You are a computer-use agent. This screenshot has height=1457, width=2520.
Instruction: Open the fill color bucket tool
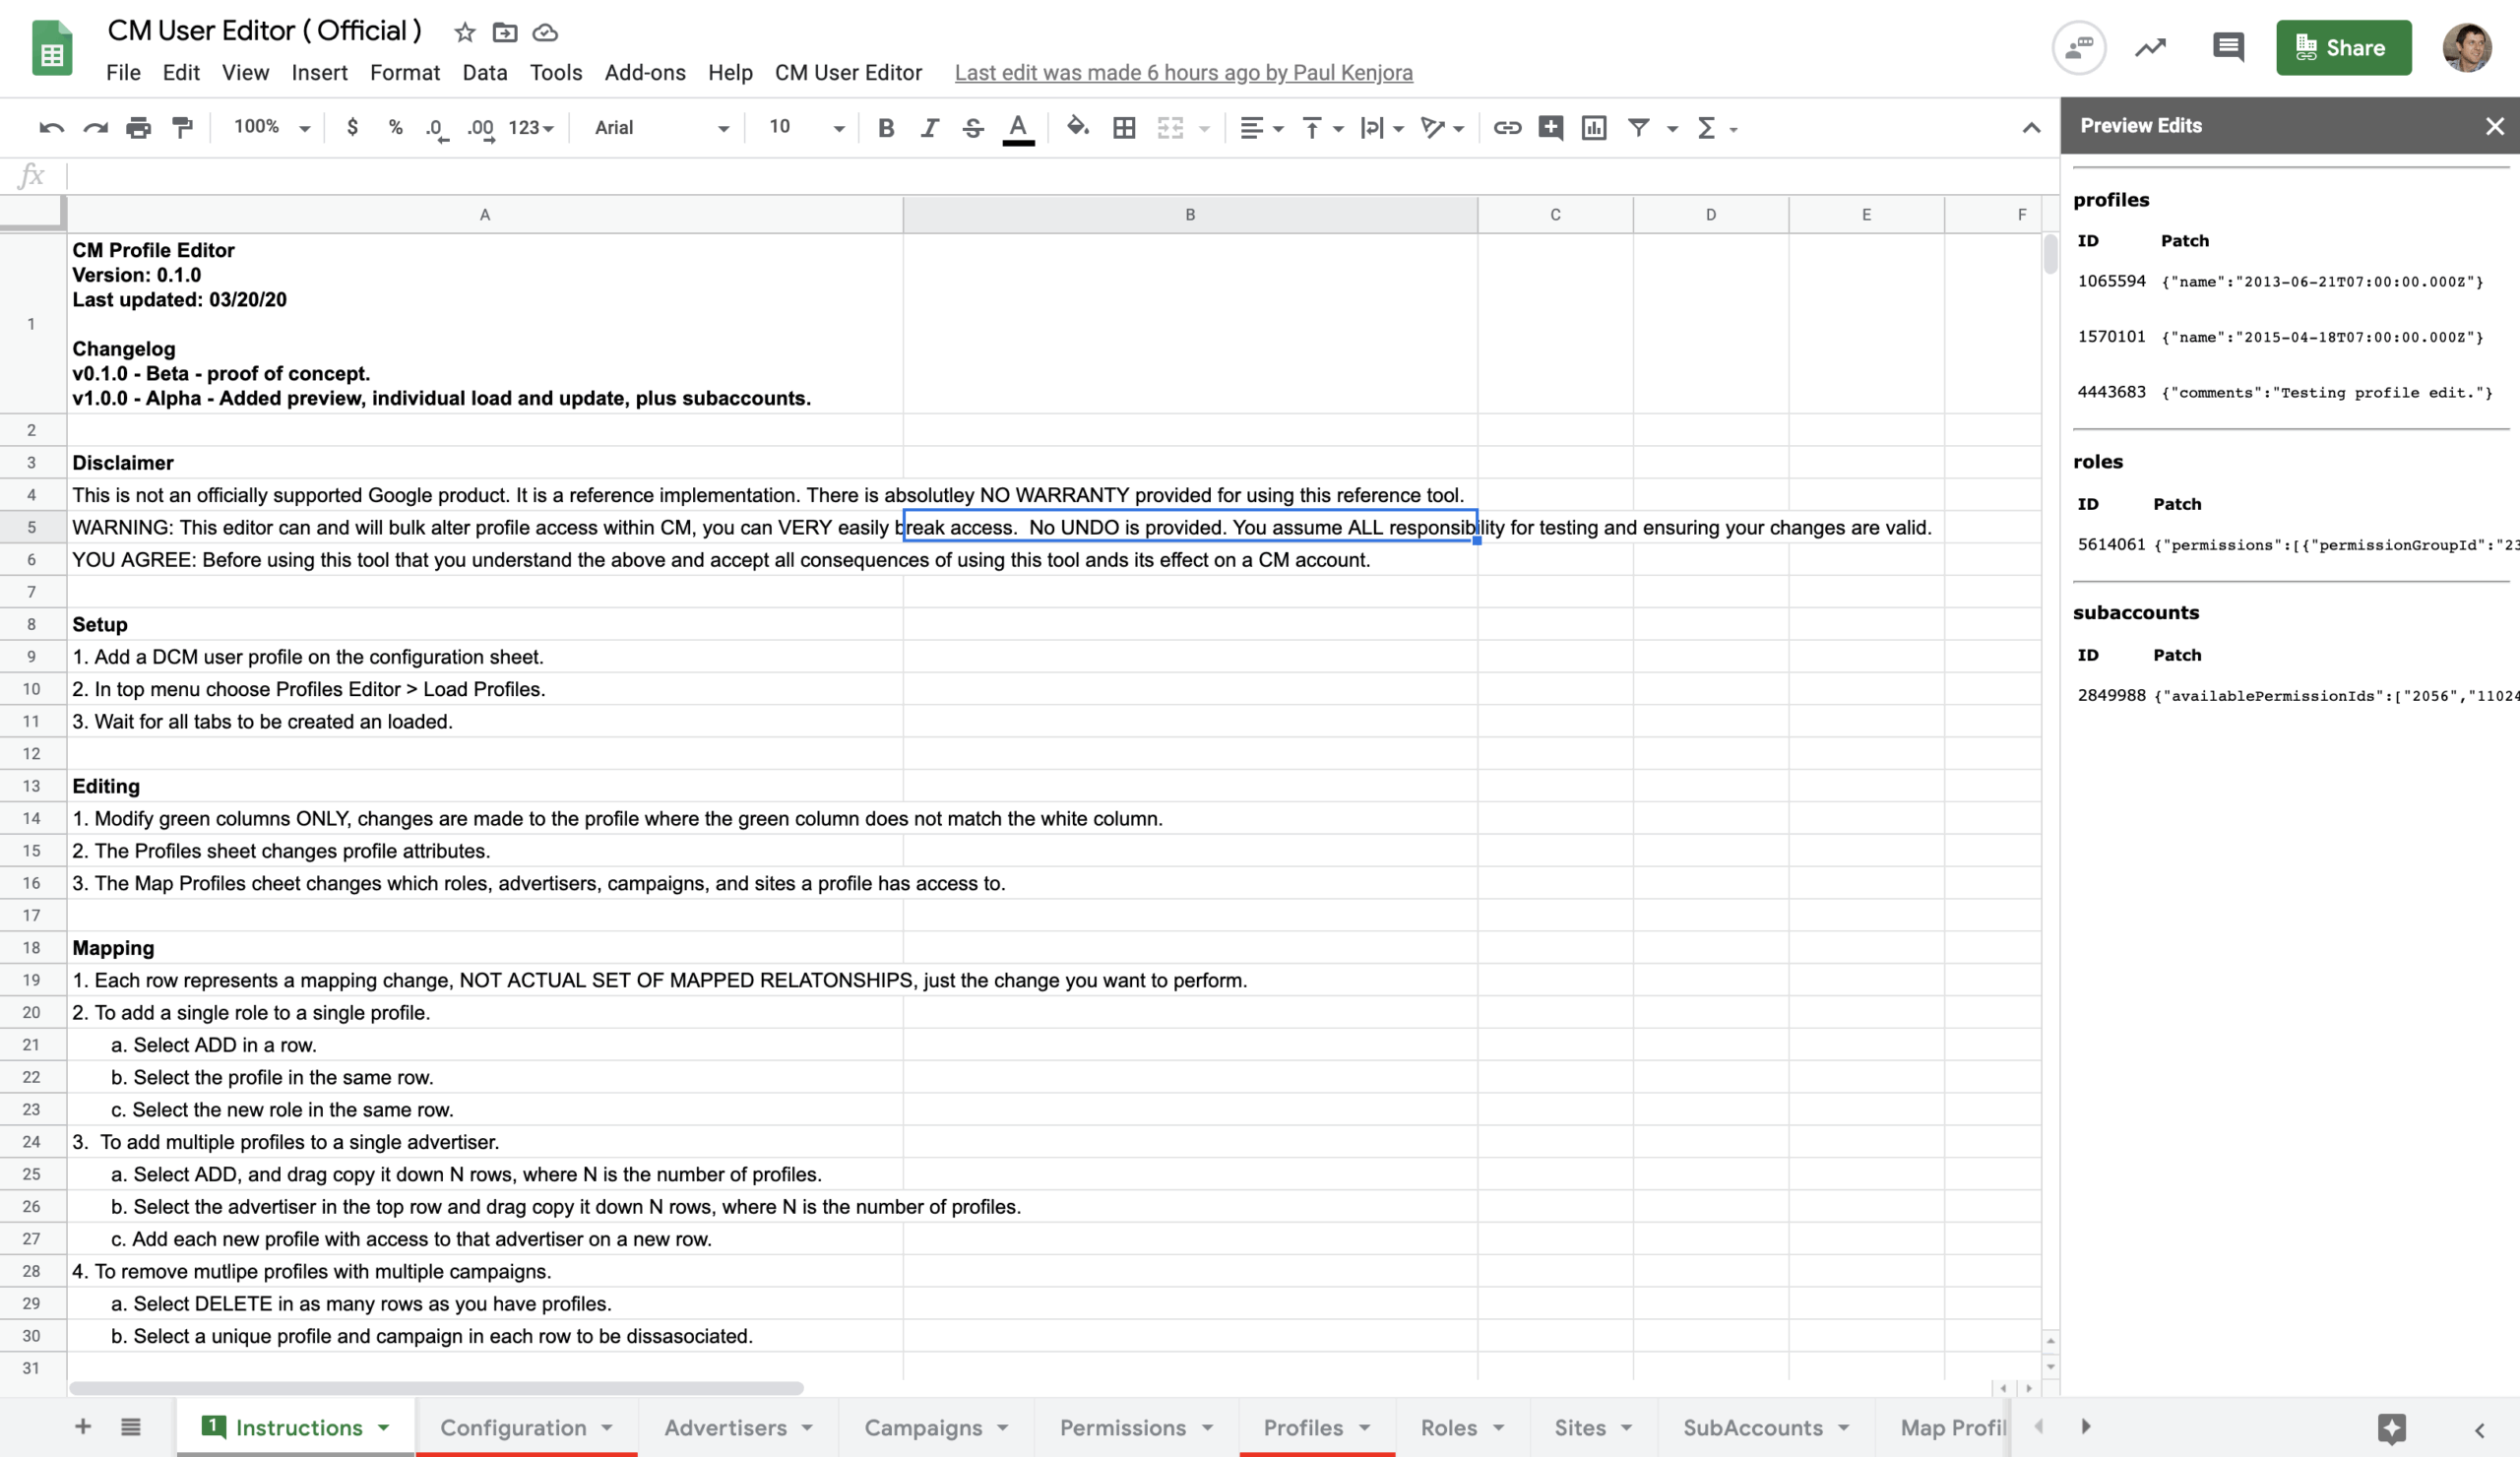click(x=1077, y=127)
